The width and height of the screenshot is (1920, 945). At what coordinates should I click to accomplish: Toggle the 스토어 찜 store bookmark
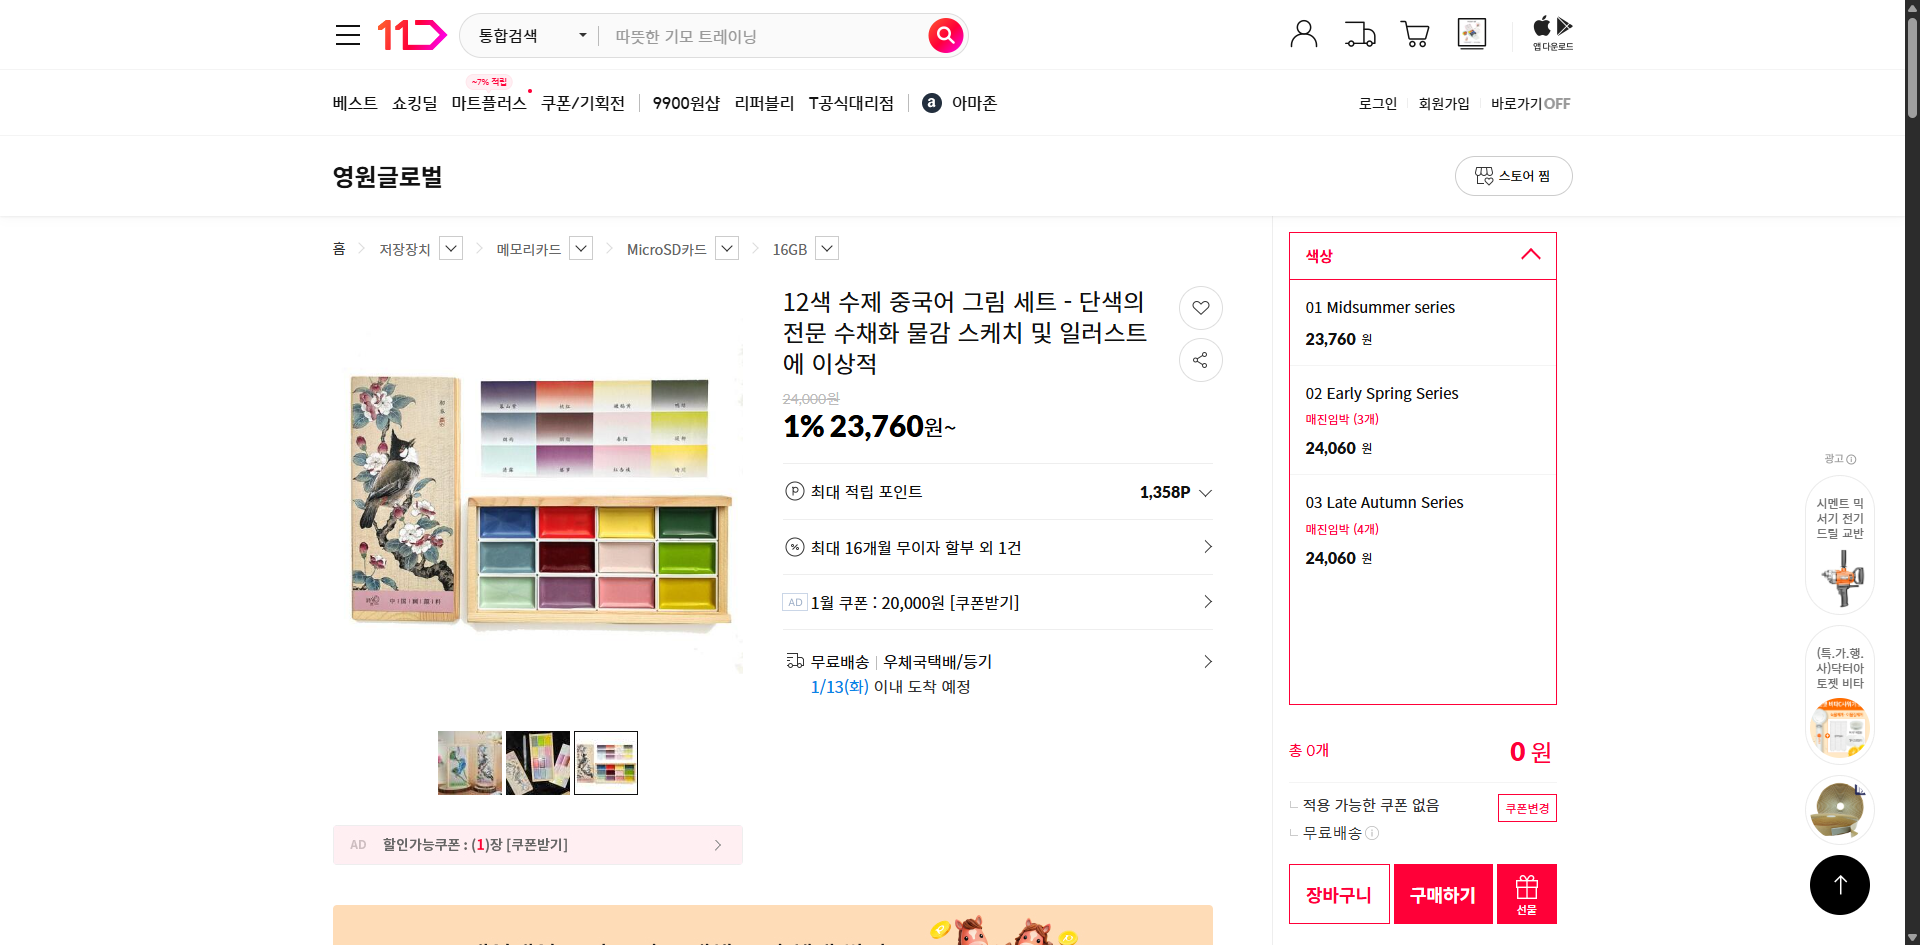pos(1513,175)
